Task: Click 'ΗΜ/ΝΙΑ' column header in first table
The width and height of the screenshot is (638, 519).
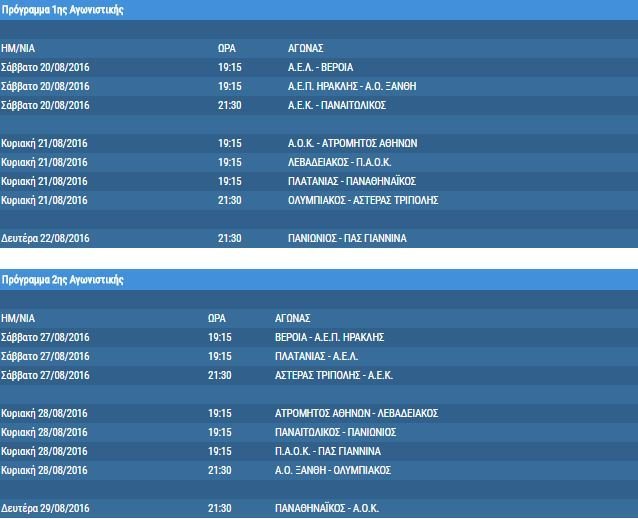Action: coord(18,48)
